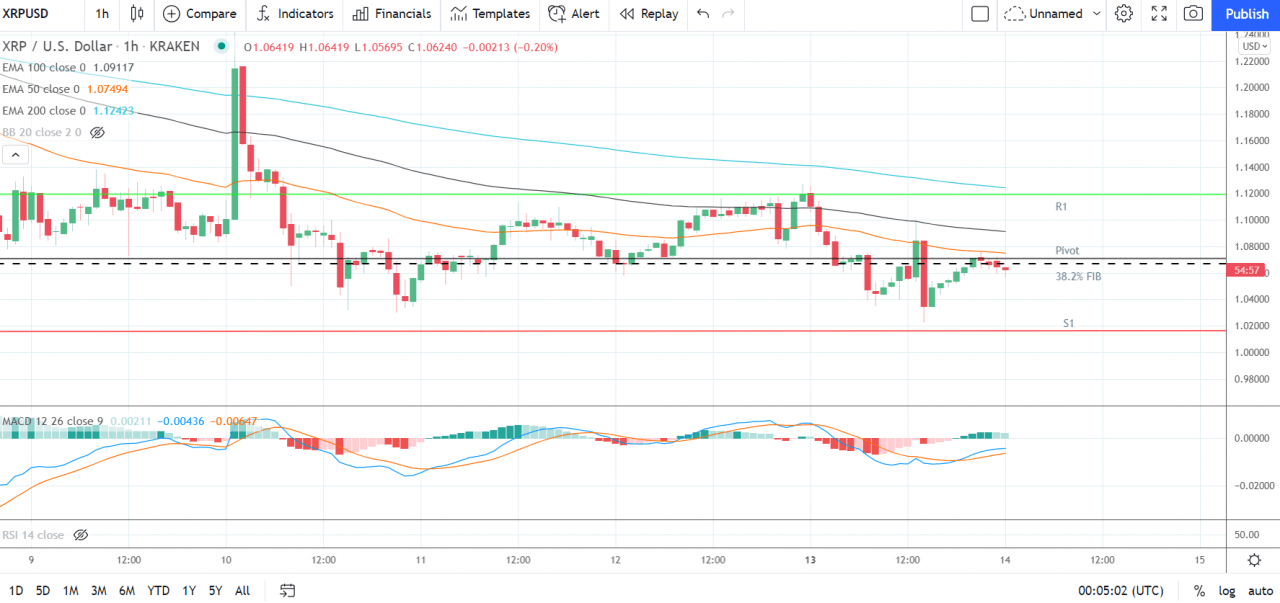The width and height of the screenshot is (1280, 603).
Task: Enter fullscreen mode with the expand icon
Action: pos(1159,14)
